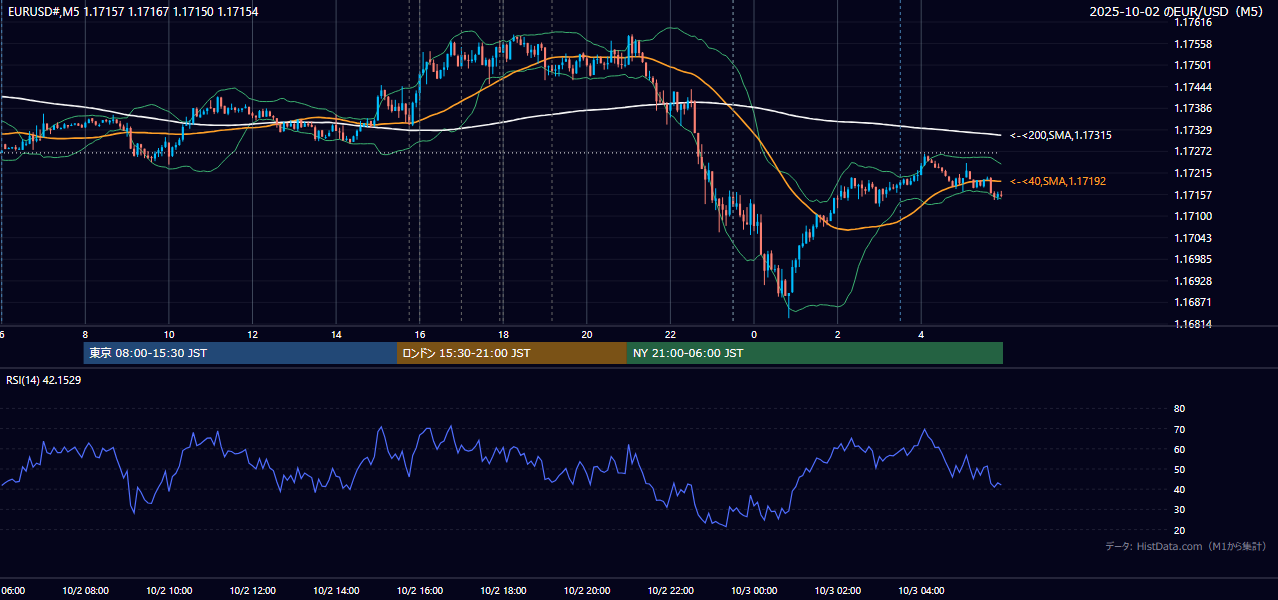Select the 200 SMA label reading 1.17315
Viewport: 1278px width, 600px height.
point(1061,135)
